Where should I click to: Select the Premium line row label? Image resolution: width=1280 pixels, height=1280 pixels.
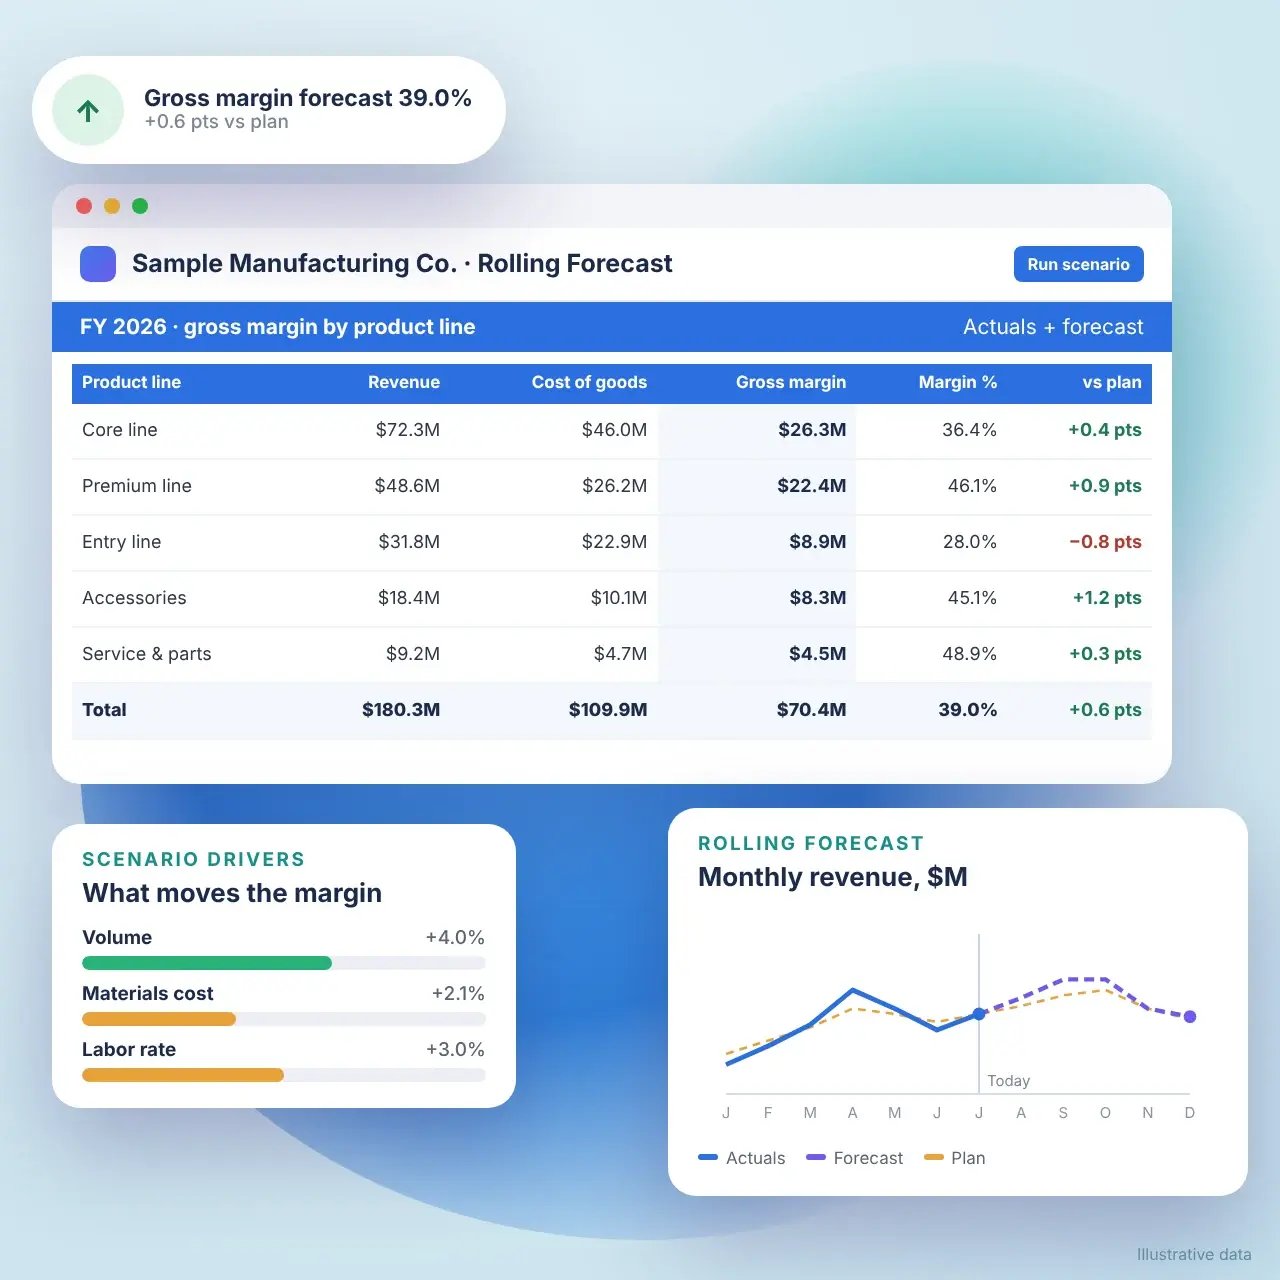pyautogui.click(x=137, y=486)
